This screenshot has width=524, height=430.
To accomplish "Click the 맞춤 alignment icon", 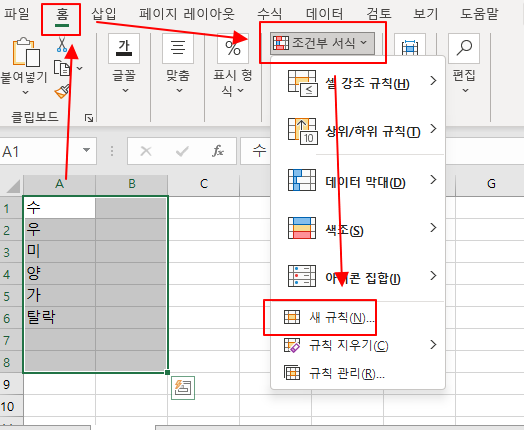I will click(178, 48).
